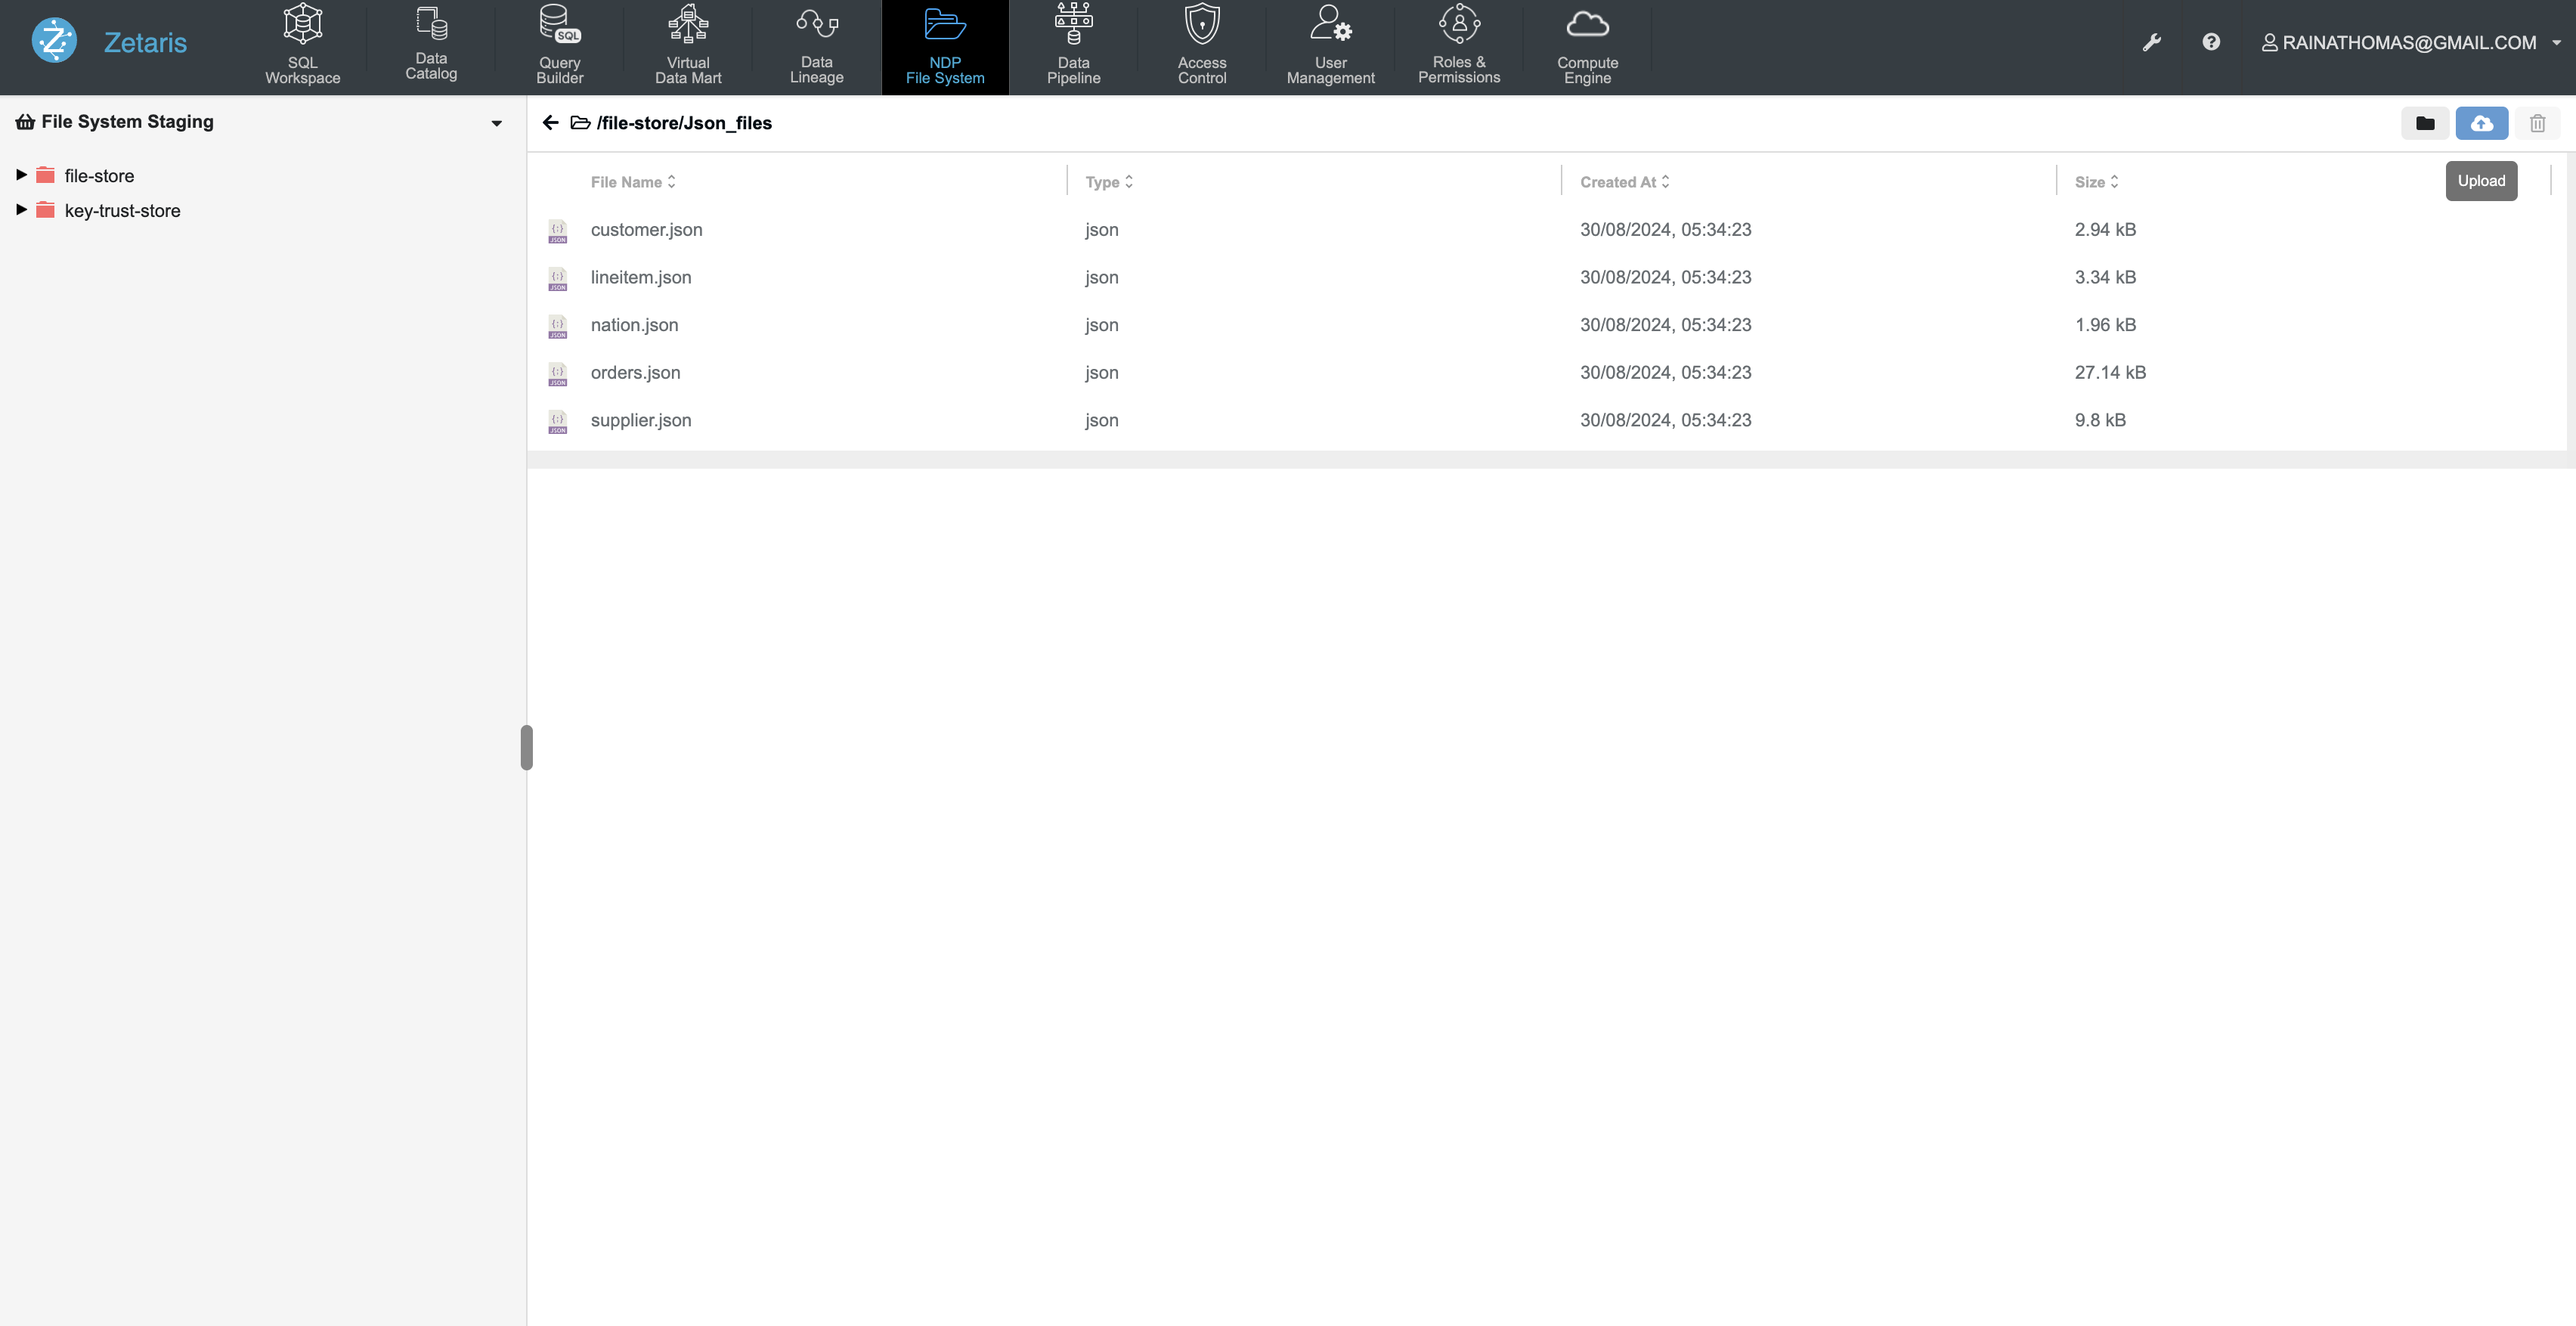Go to Data Pipeline section
2576x1326 pixels.
point(1073,46)
